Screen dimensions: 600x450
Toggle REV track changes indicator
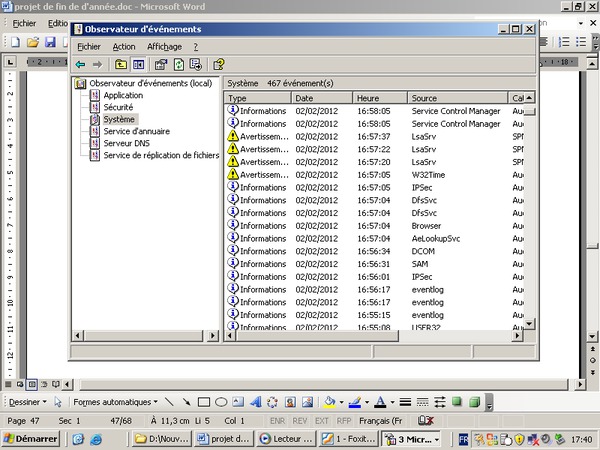(x=300, y=421)
